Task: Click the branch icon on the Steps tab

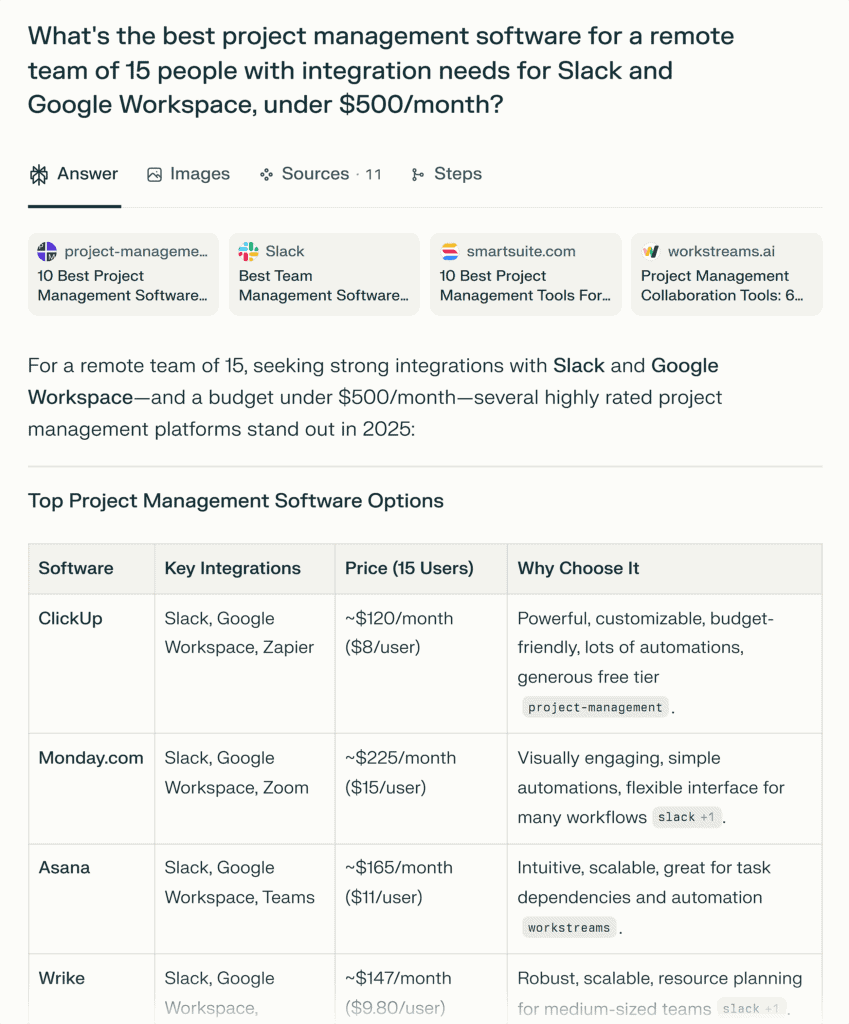Action: pos(418,174)
